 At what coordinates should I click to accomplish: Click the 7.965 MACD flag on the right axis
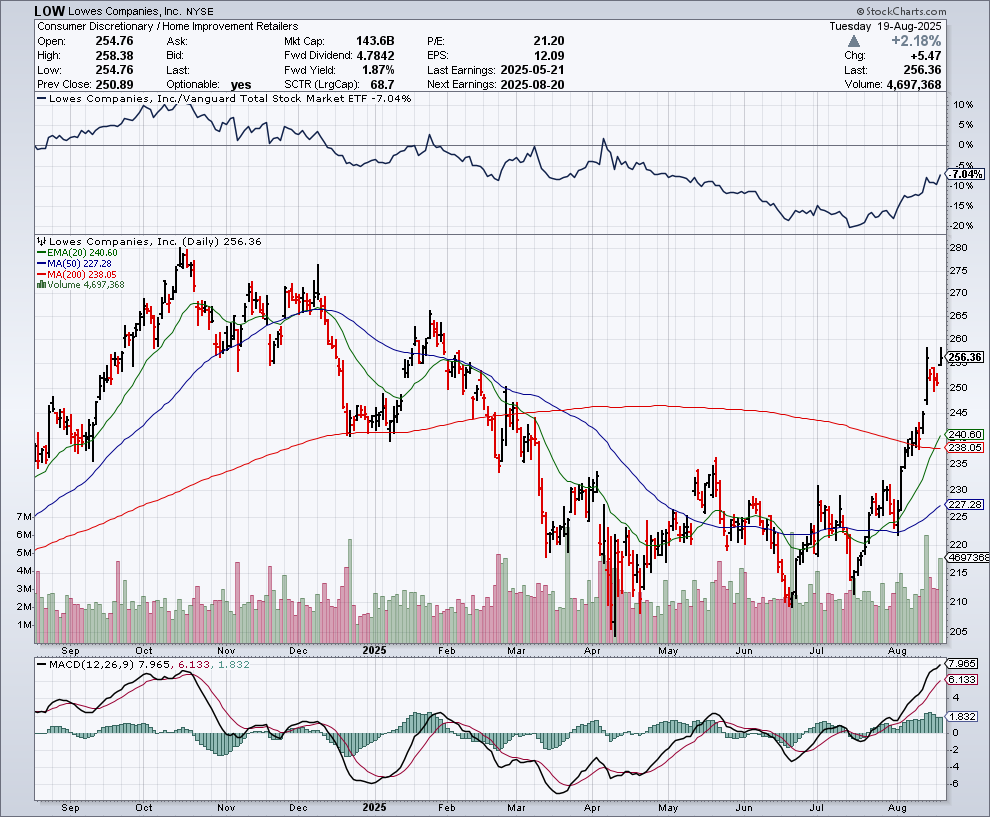(x=963, y=664)
